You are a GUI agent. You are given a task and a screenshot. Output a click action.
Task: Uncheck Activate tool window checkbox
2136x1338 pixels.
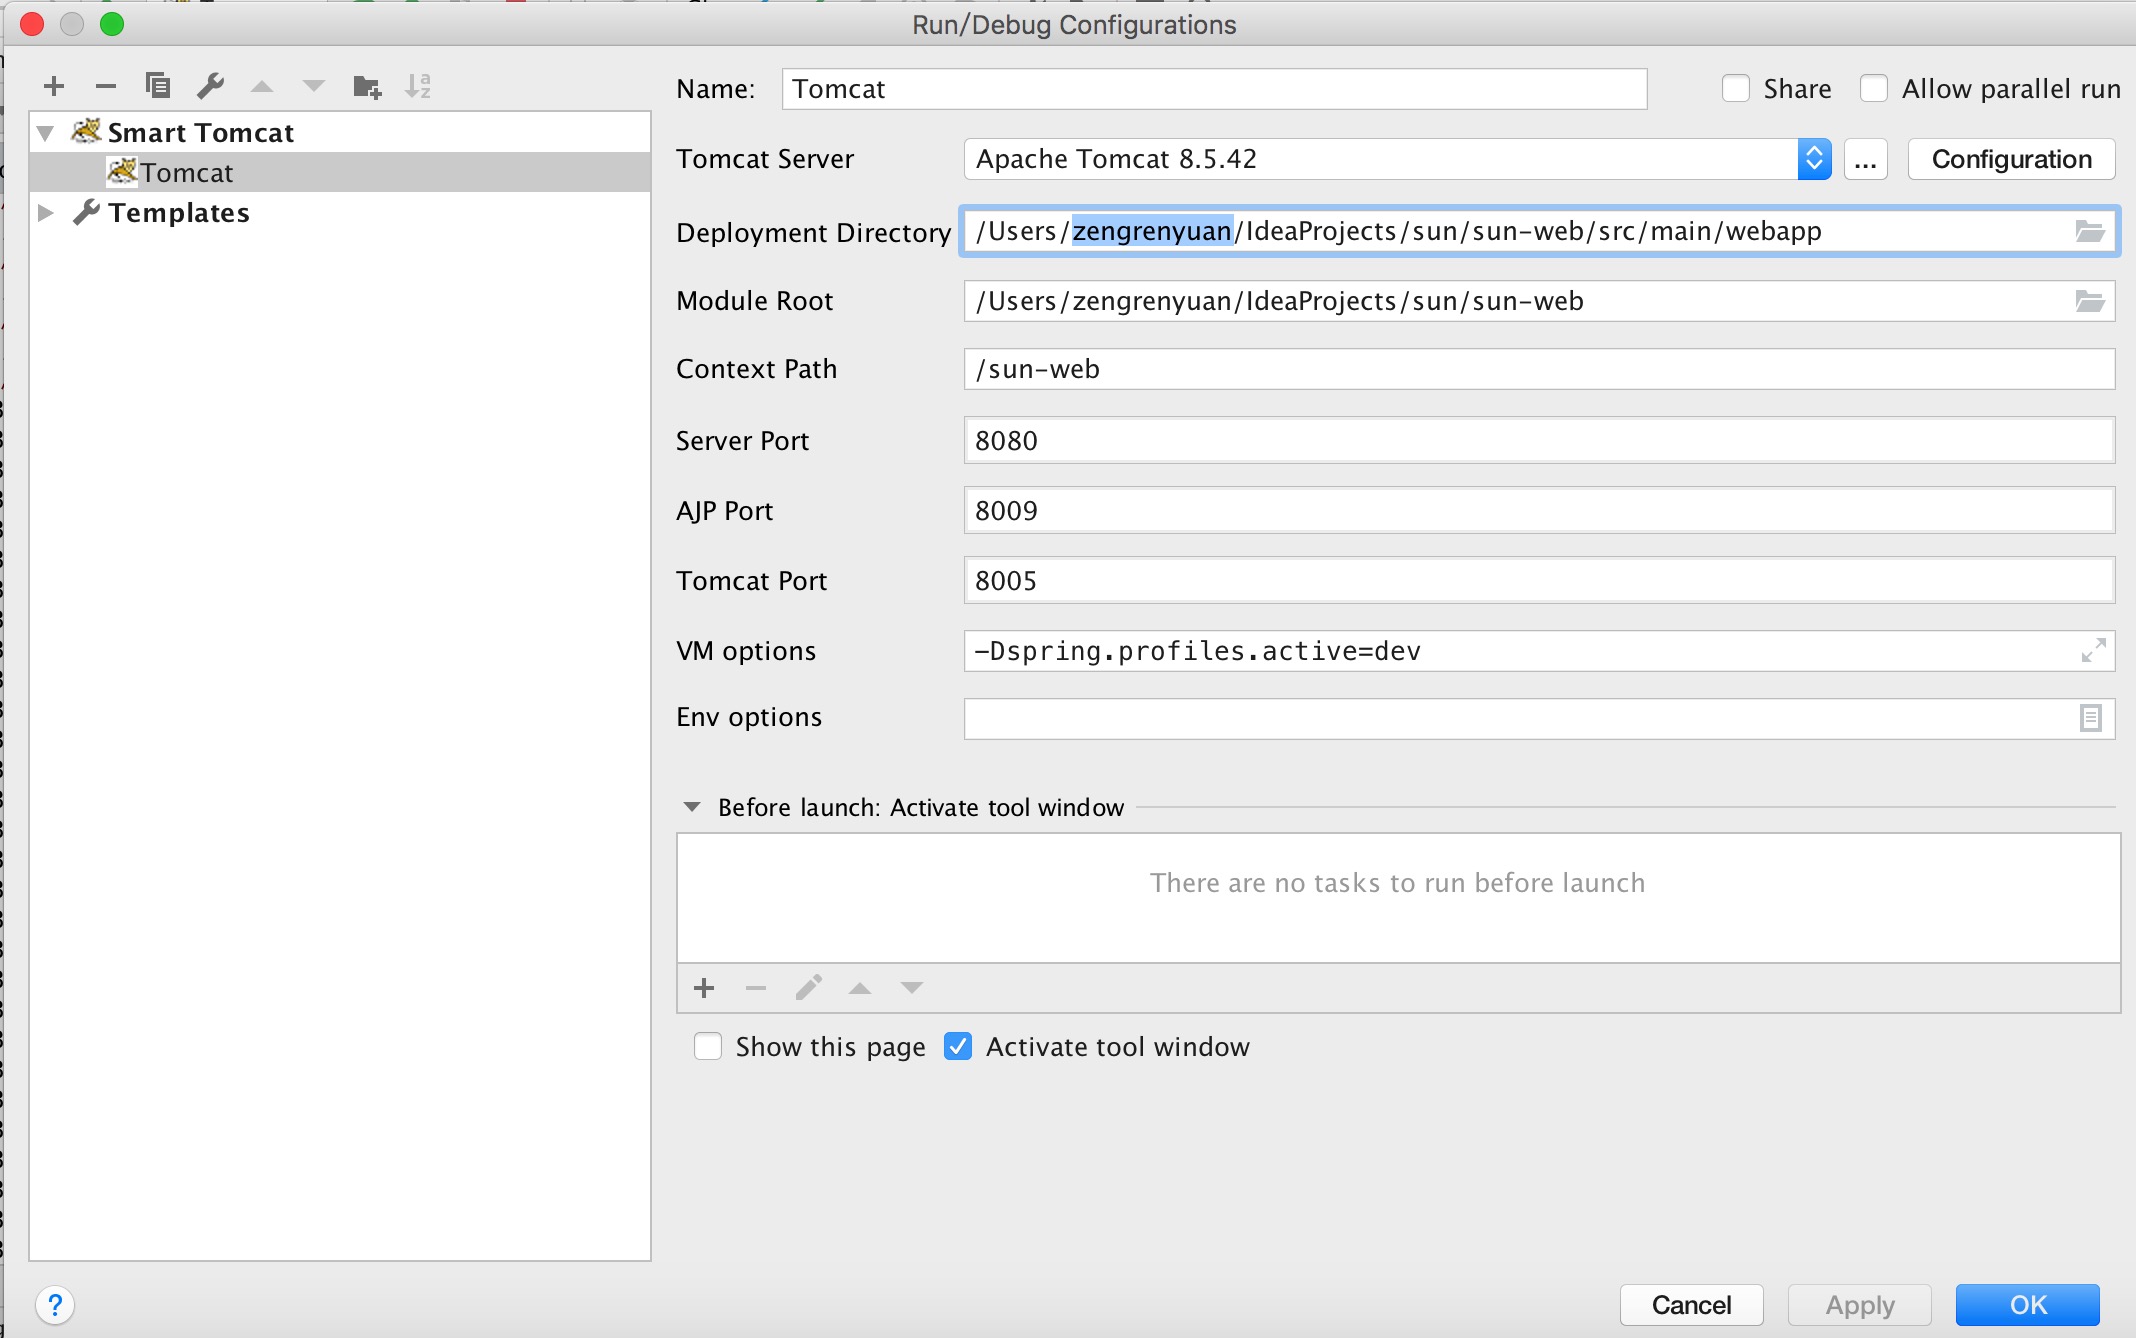(x=958, y=1047)
